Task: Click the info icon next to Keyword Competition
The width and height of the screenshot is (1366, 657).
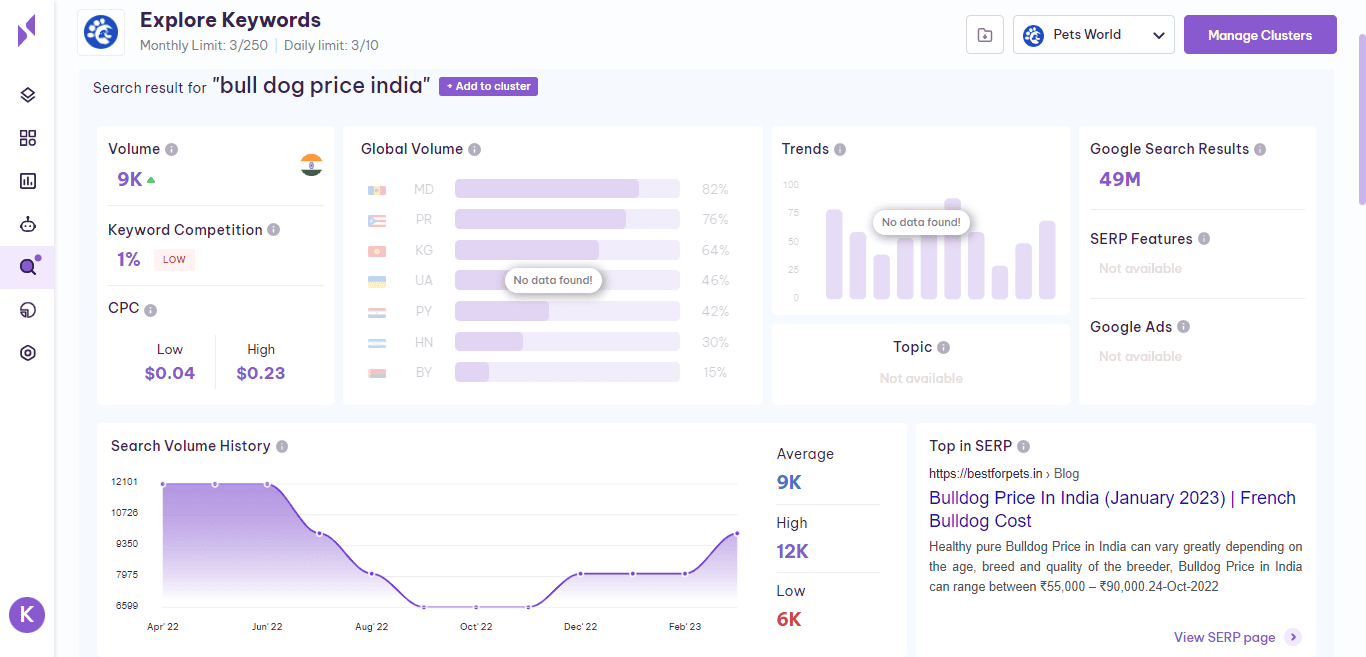Action: point(274,230)
